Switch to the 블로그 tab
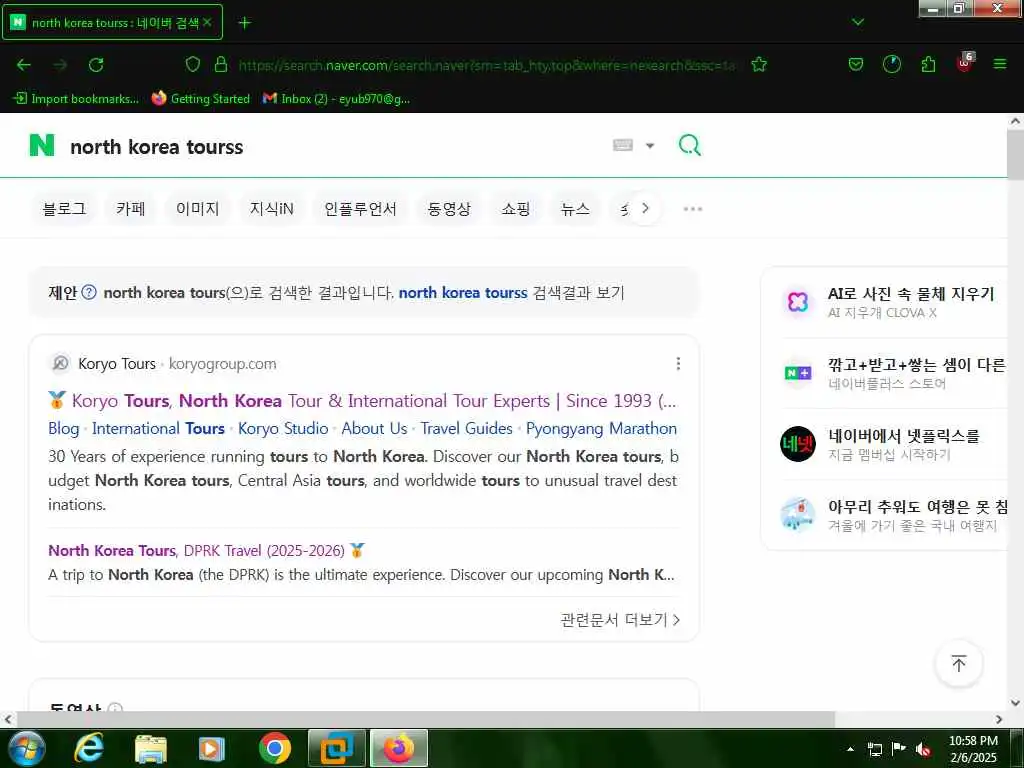The height and width of the screenshot is (768, 1024). tap(64, 209)
